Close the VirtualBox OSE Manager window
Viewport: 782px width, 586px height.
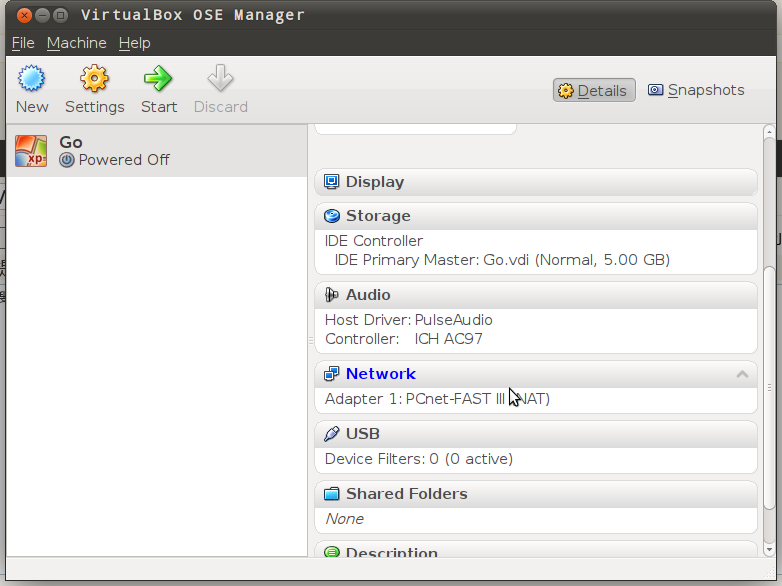point(24,15)
